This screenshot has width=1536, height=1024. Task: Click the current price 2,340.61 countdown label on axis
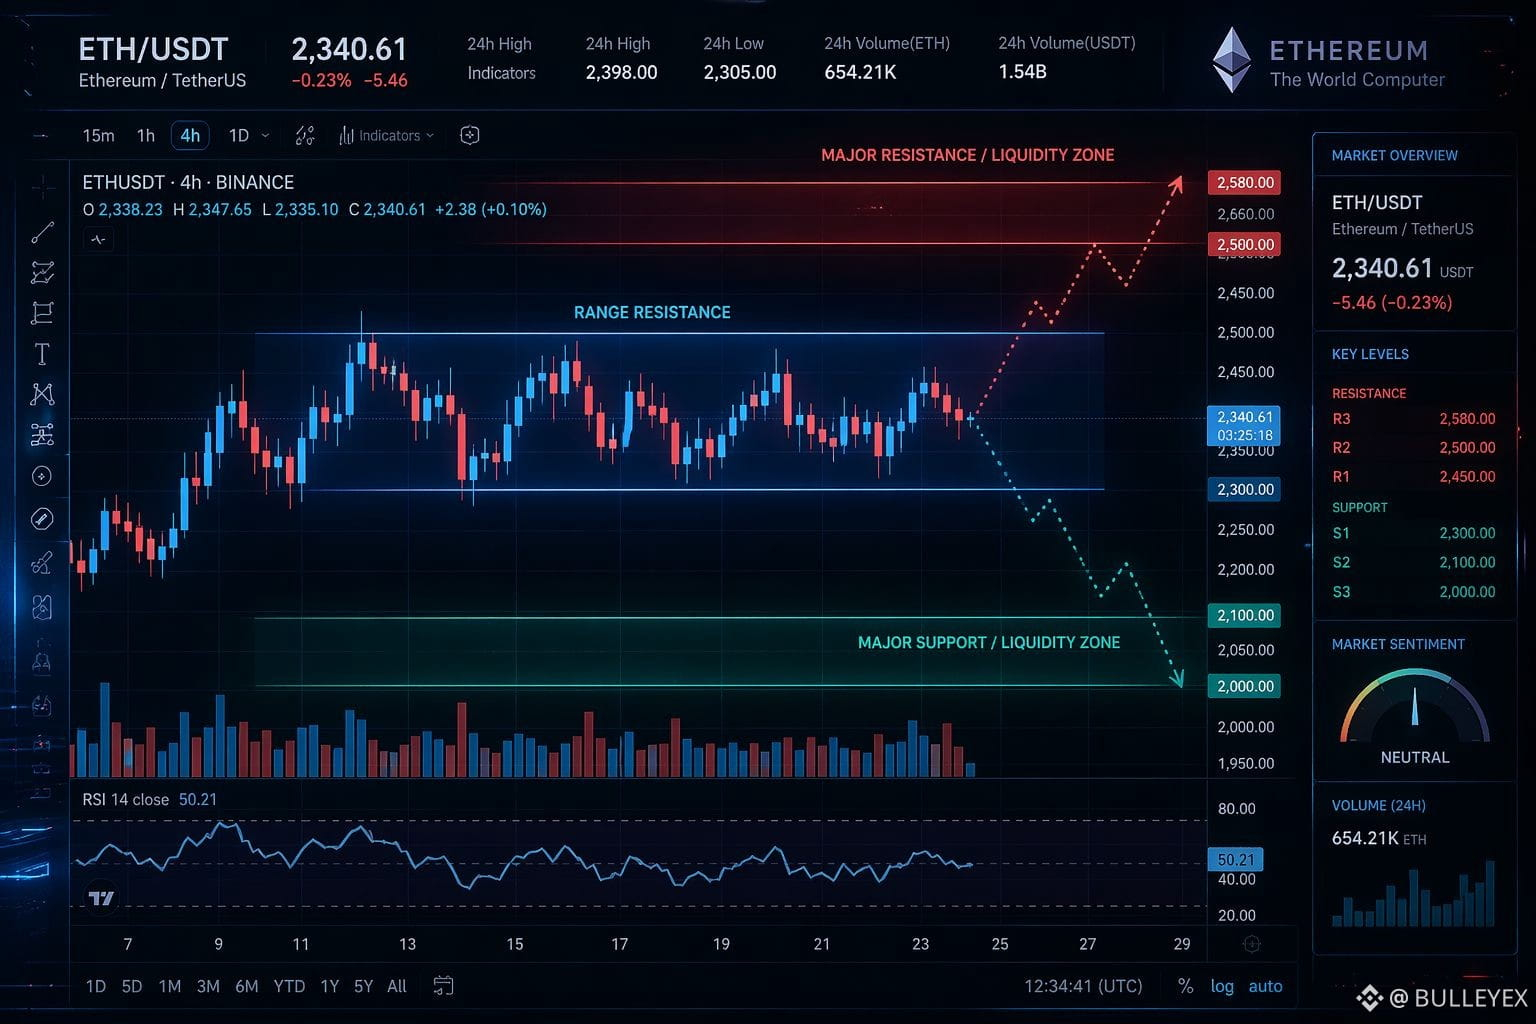(x=1245, y=426)
